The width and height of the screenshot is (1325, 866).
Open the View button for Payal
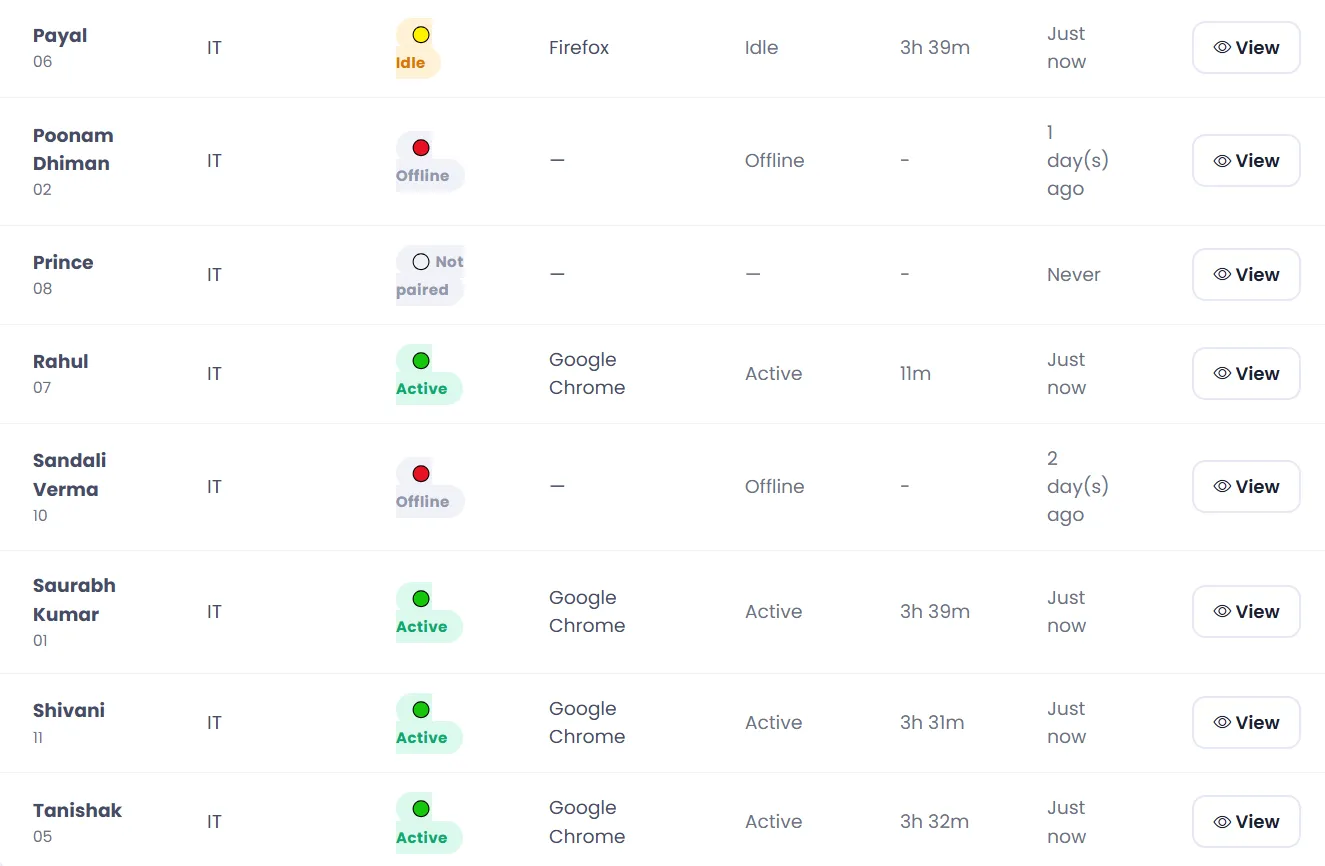(1246, 48)
